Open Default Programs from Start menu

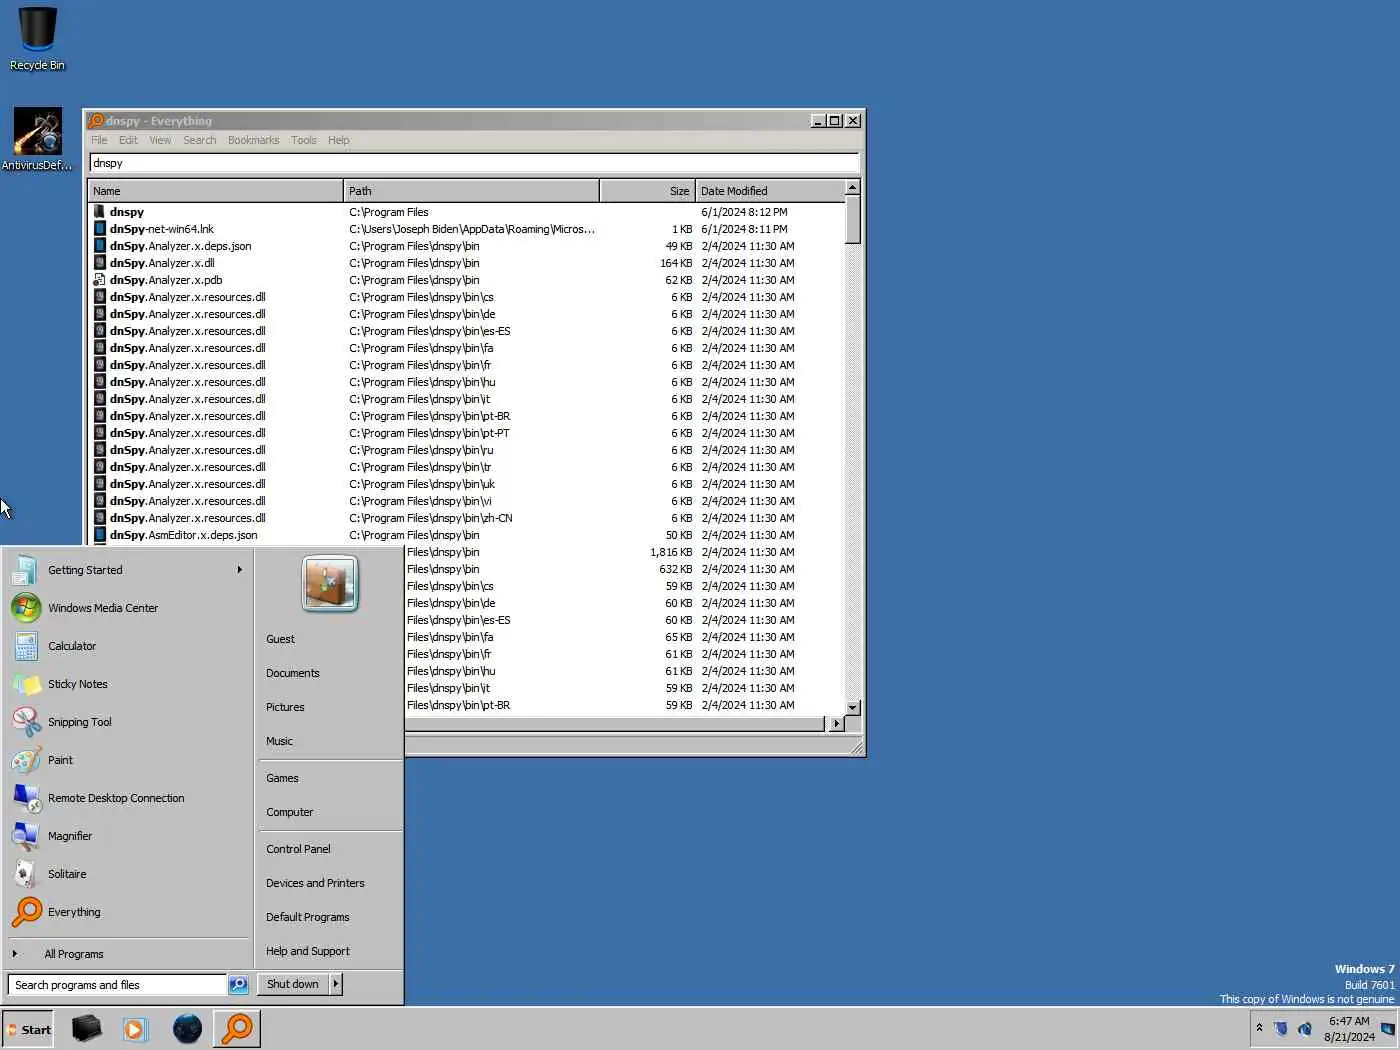coord(308,917)
